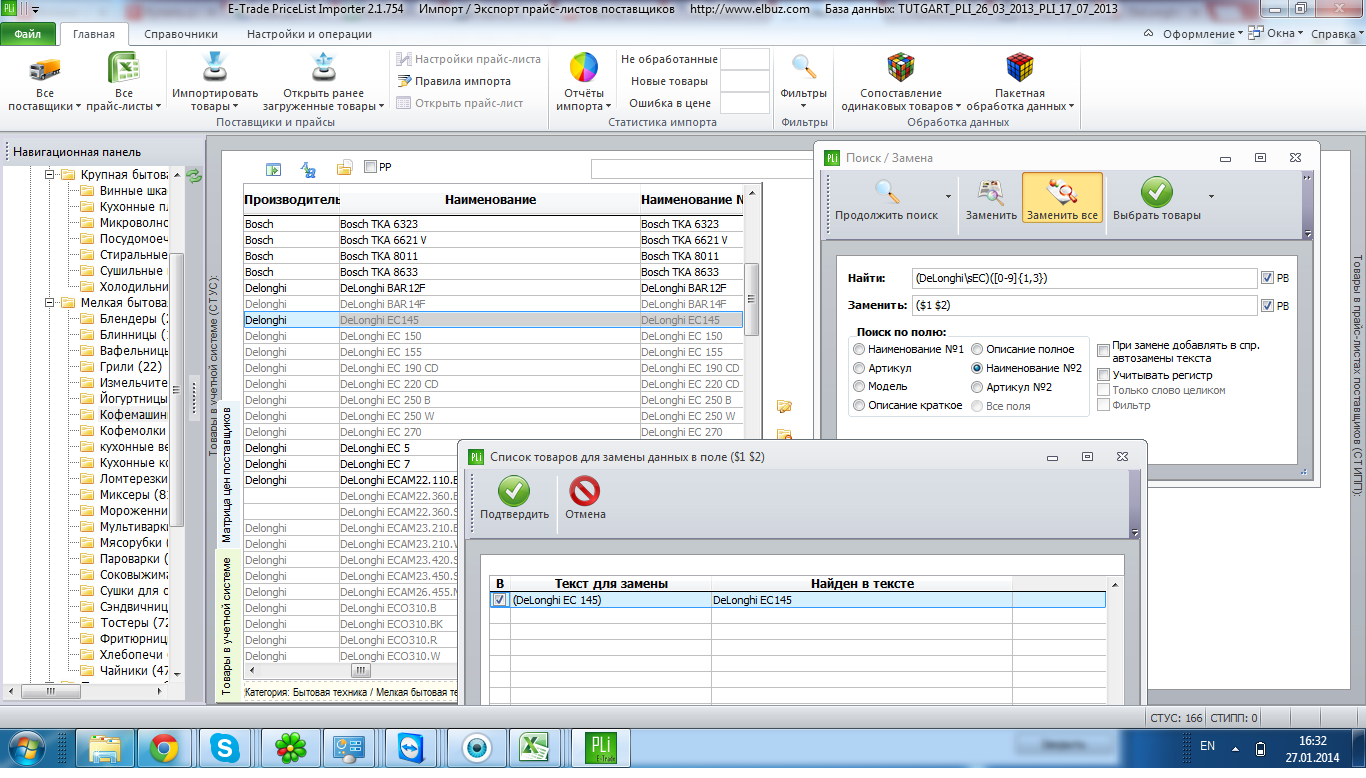Select the "Описание полное" radio button
Image resolution: width=1366 pixels, height=778 pixels.
[977, 349]
